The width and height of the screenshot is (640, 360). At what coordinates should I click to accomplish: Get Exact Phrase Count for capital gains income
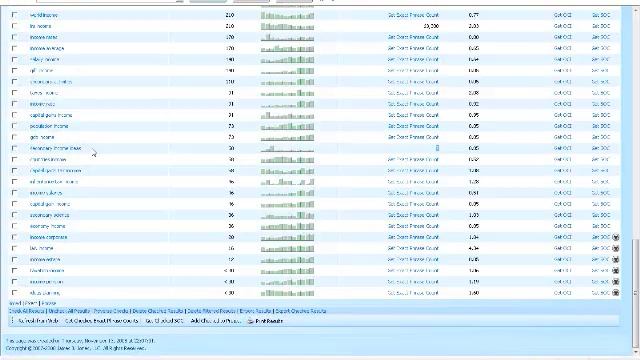click(413, 115)
